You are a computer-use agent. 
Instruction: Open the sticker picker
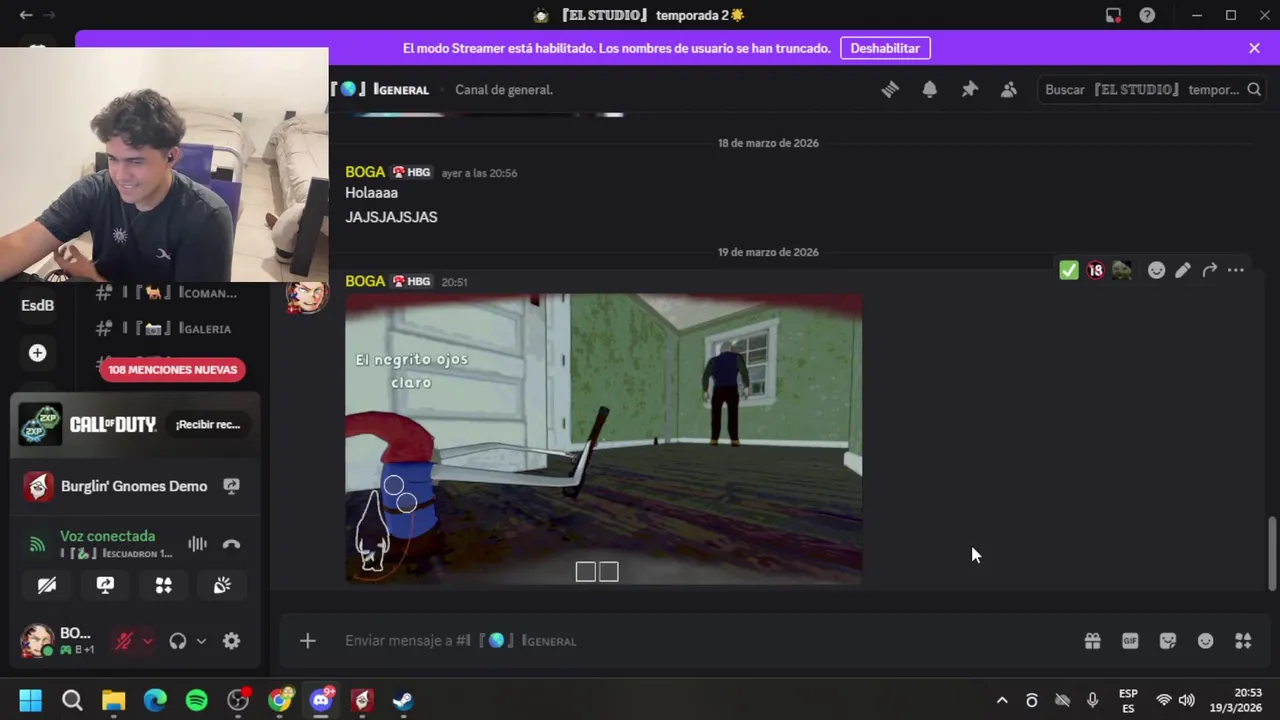(x=1168, y=641)
